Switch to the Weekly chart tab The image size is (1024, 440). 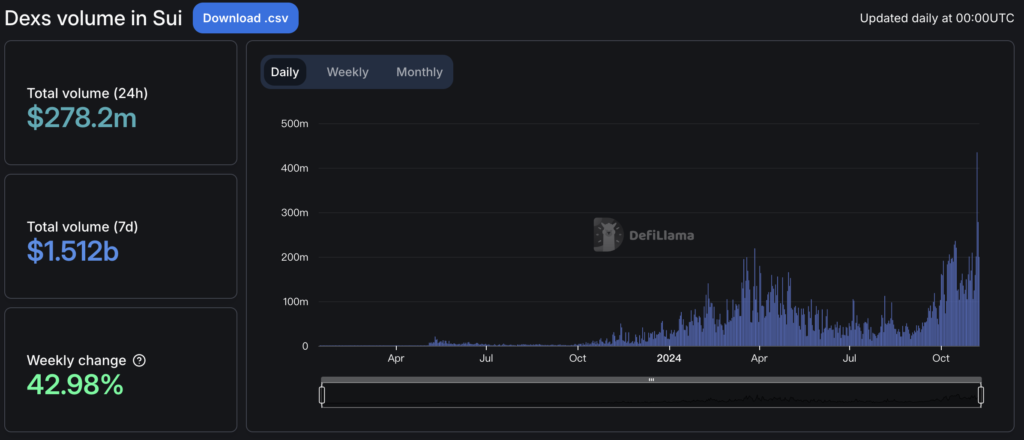[347, 72]
